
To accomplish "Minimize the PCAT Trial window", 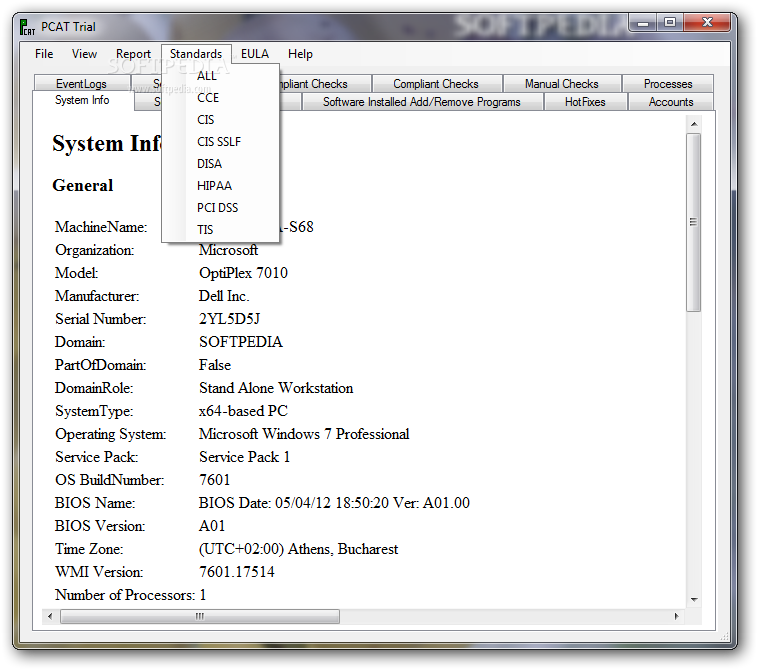I will click(x=643, y=23).
